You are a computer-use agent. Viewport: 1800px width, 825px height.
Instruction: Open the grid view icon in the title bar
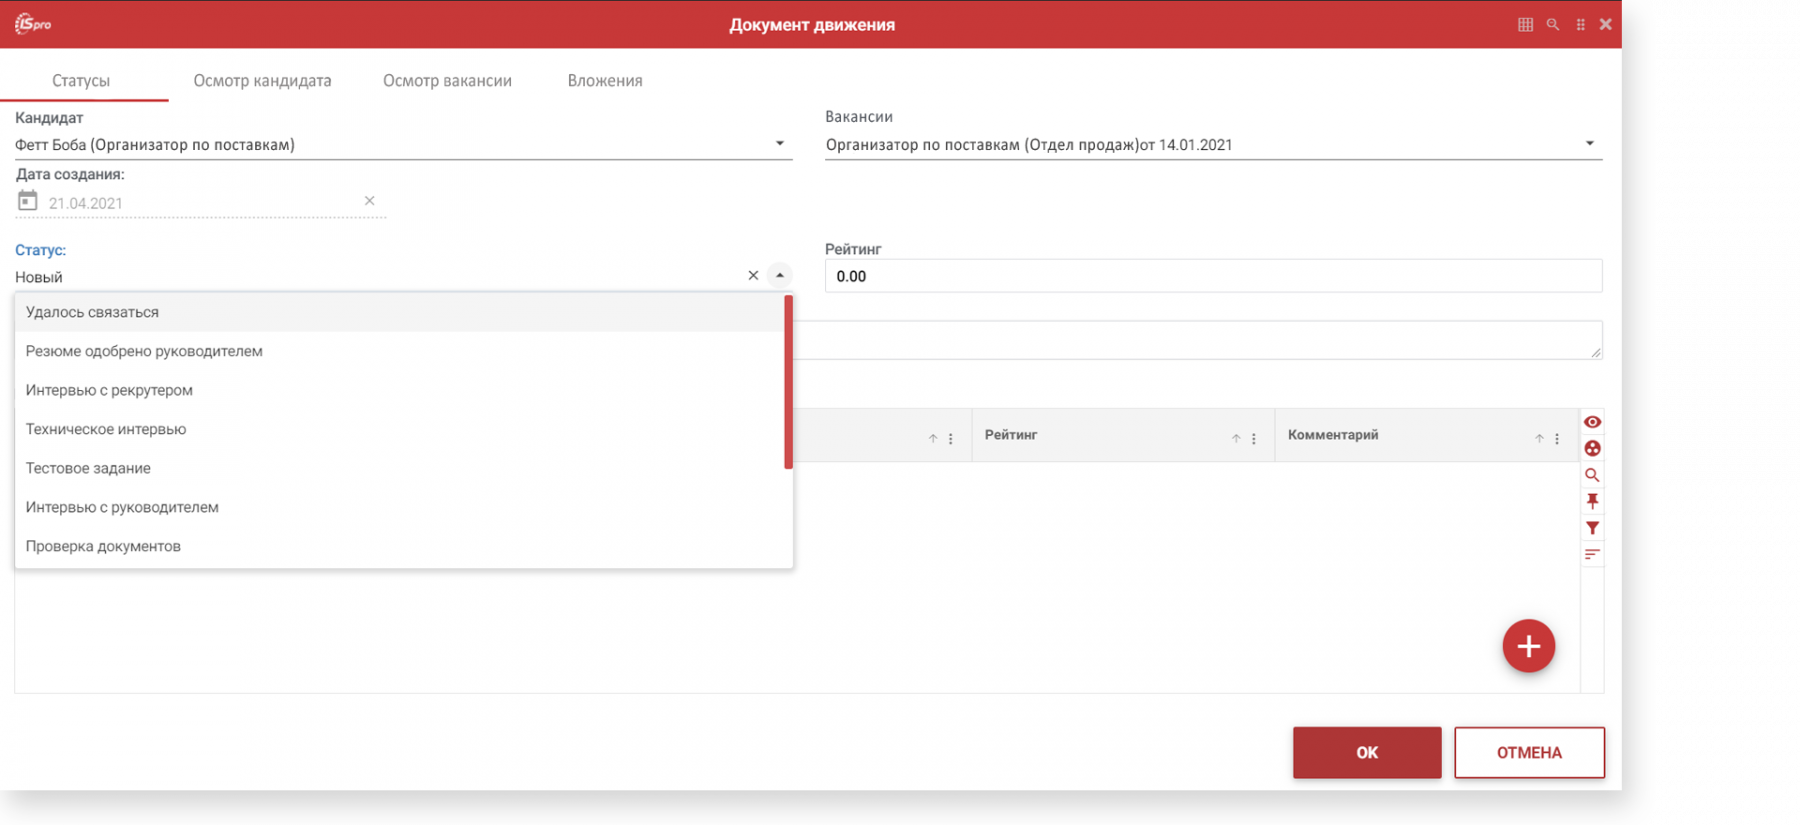click(1525, 24)
